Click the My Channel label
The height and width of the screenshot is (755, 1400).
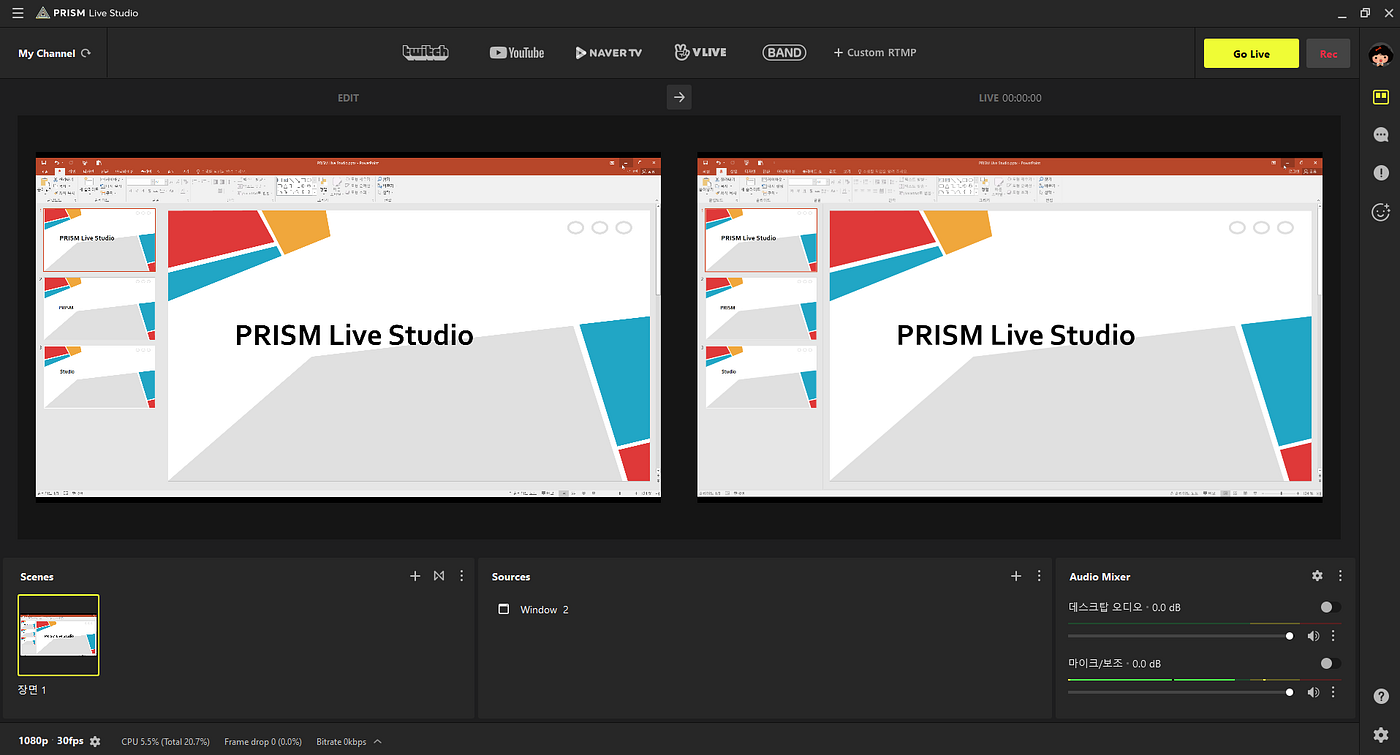46,53
